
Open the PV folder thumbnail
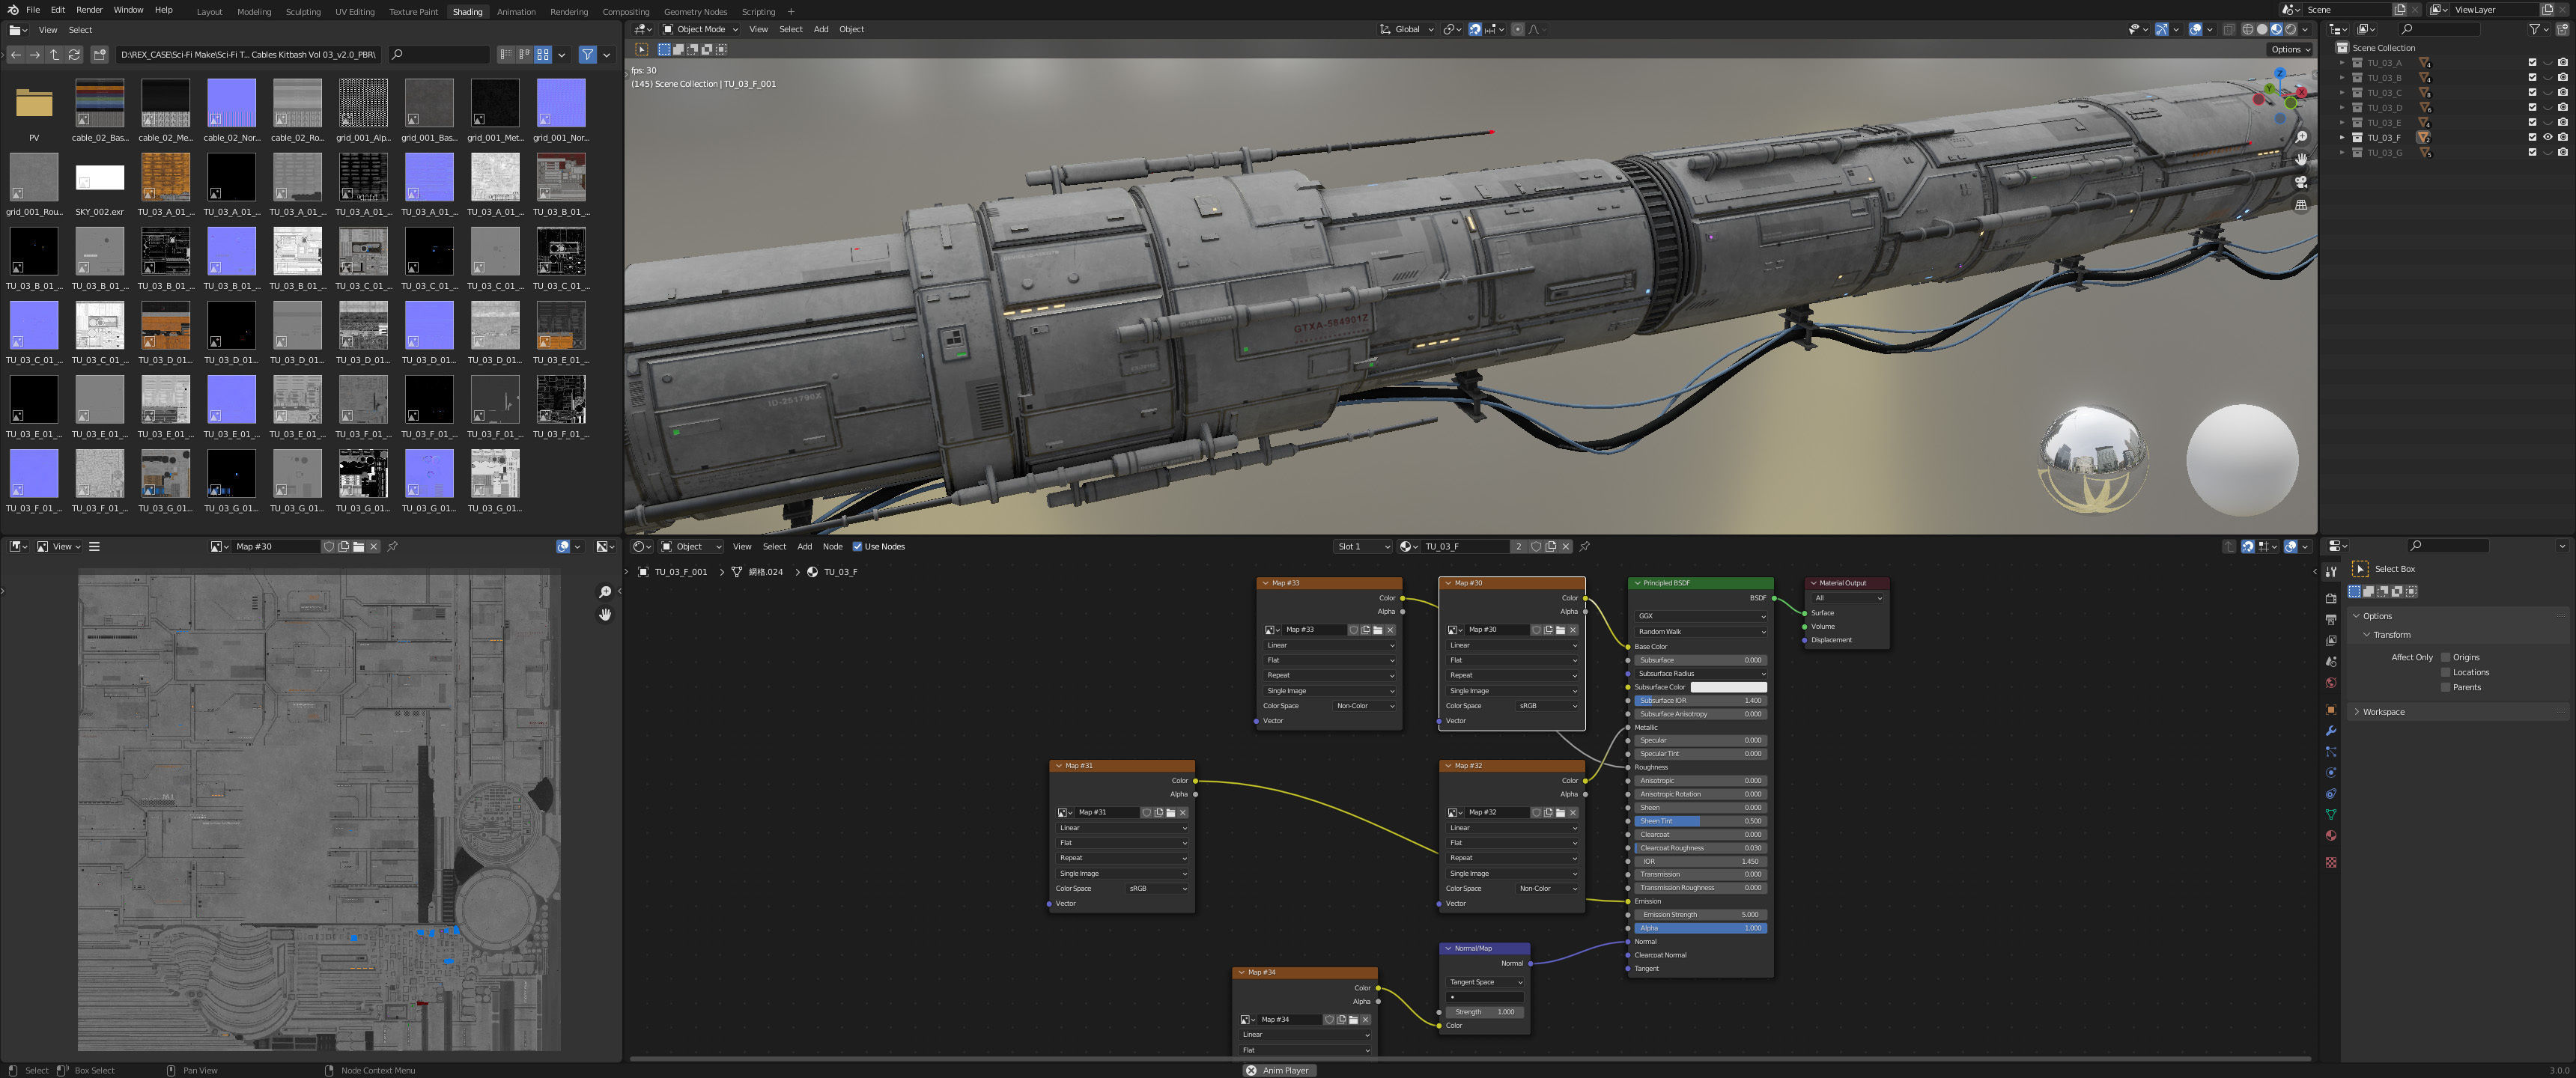[34, 105]
